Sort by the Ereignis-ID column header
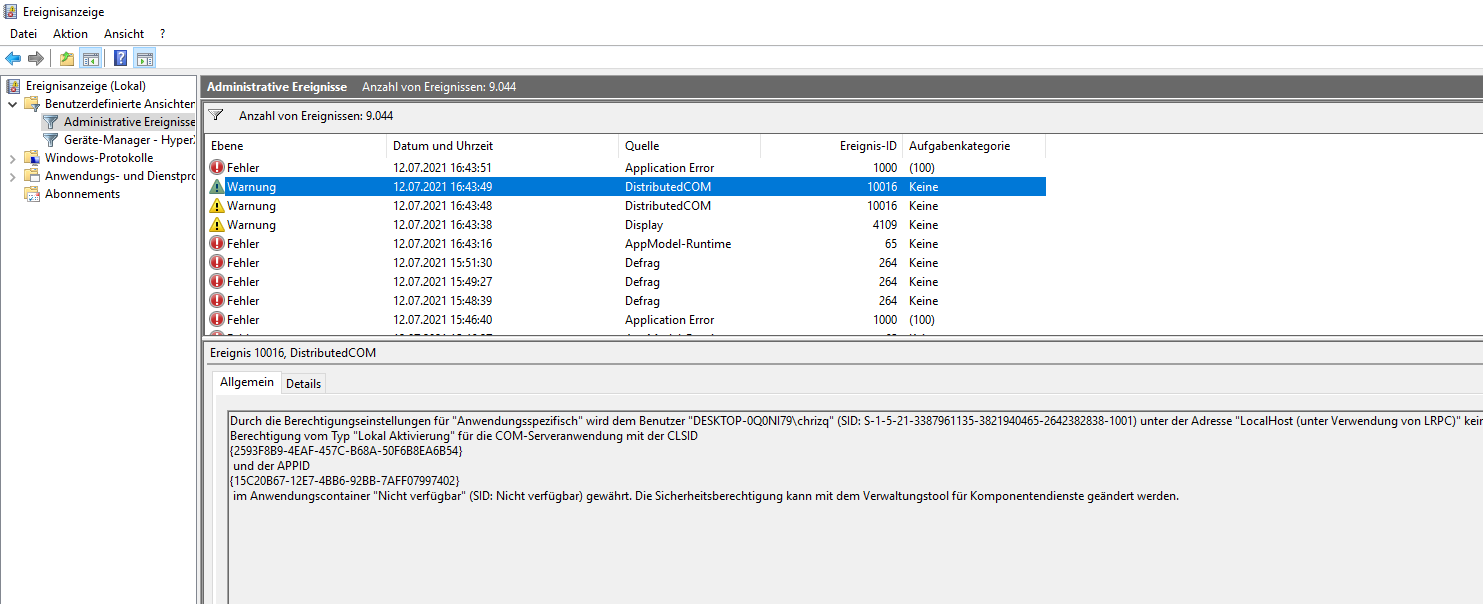The image size is (1483, 604). (x=831, y=146)
